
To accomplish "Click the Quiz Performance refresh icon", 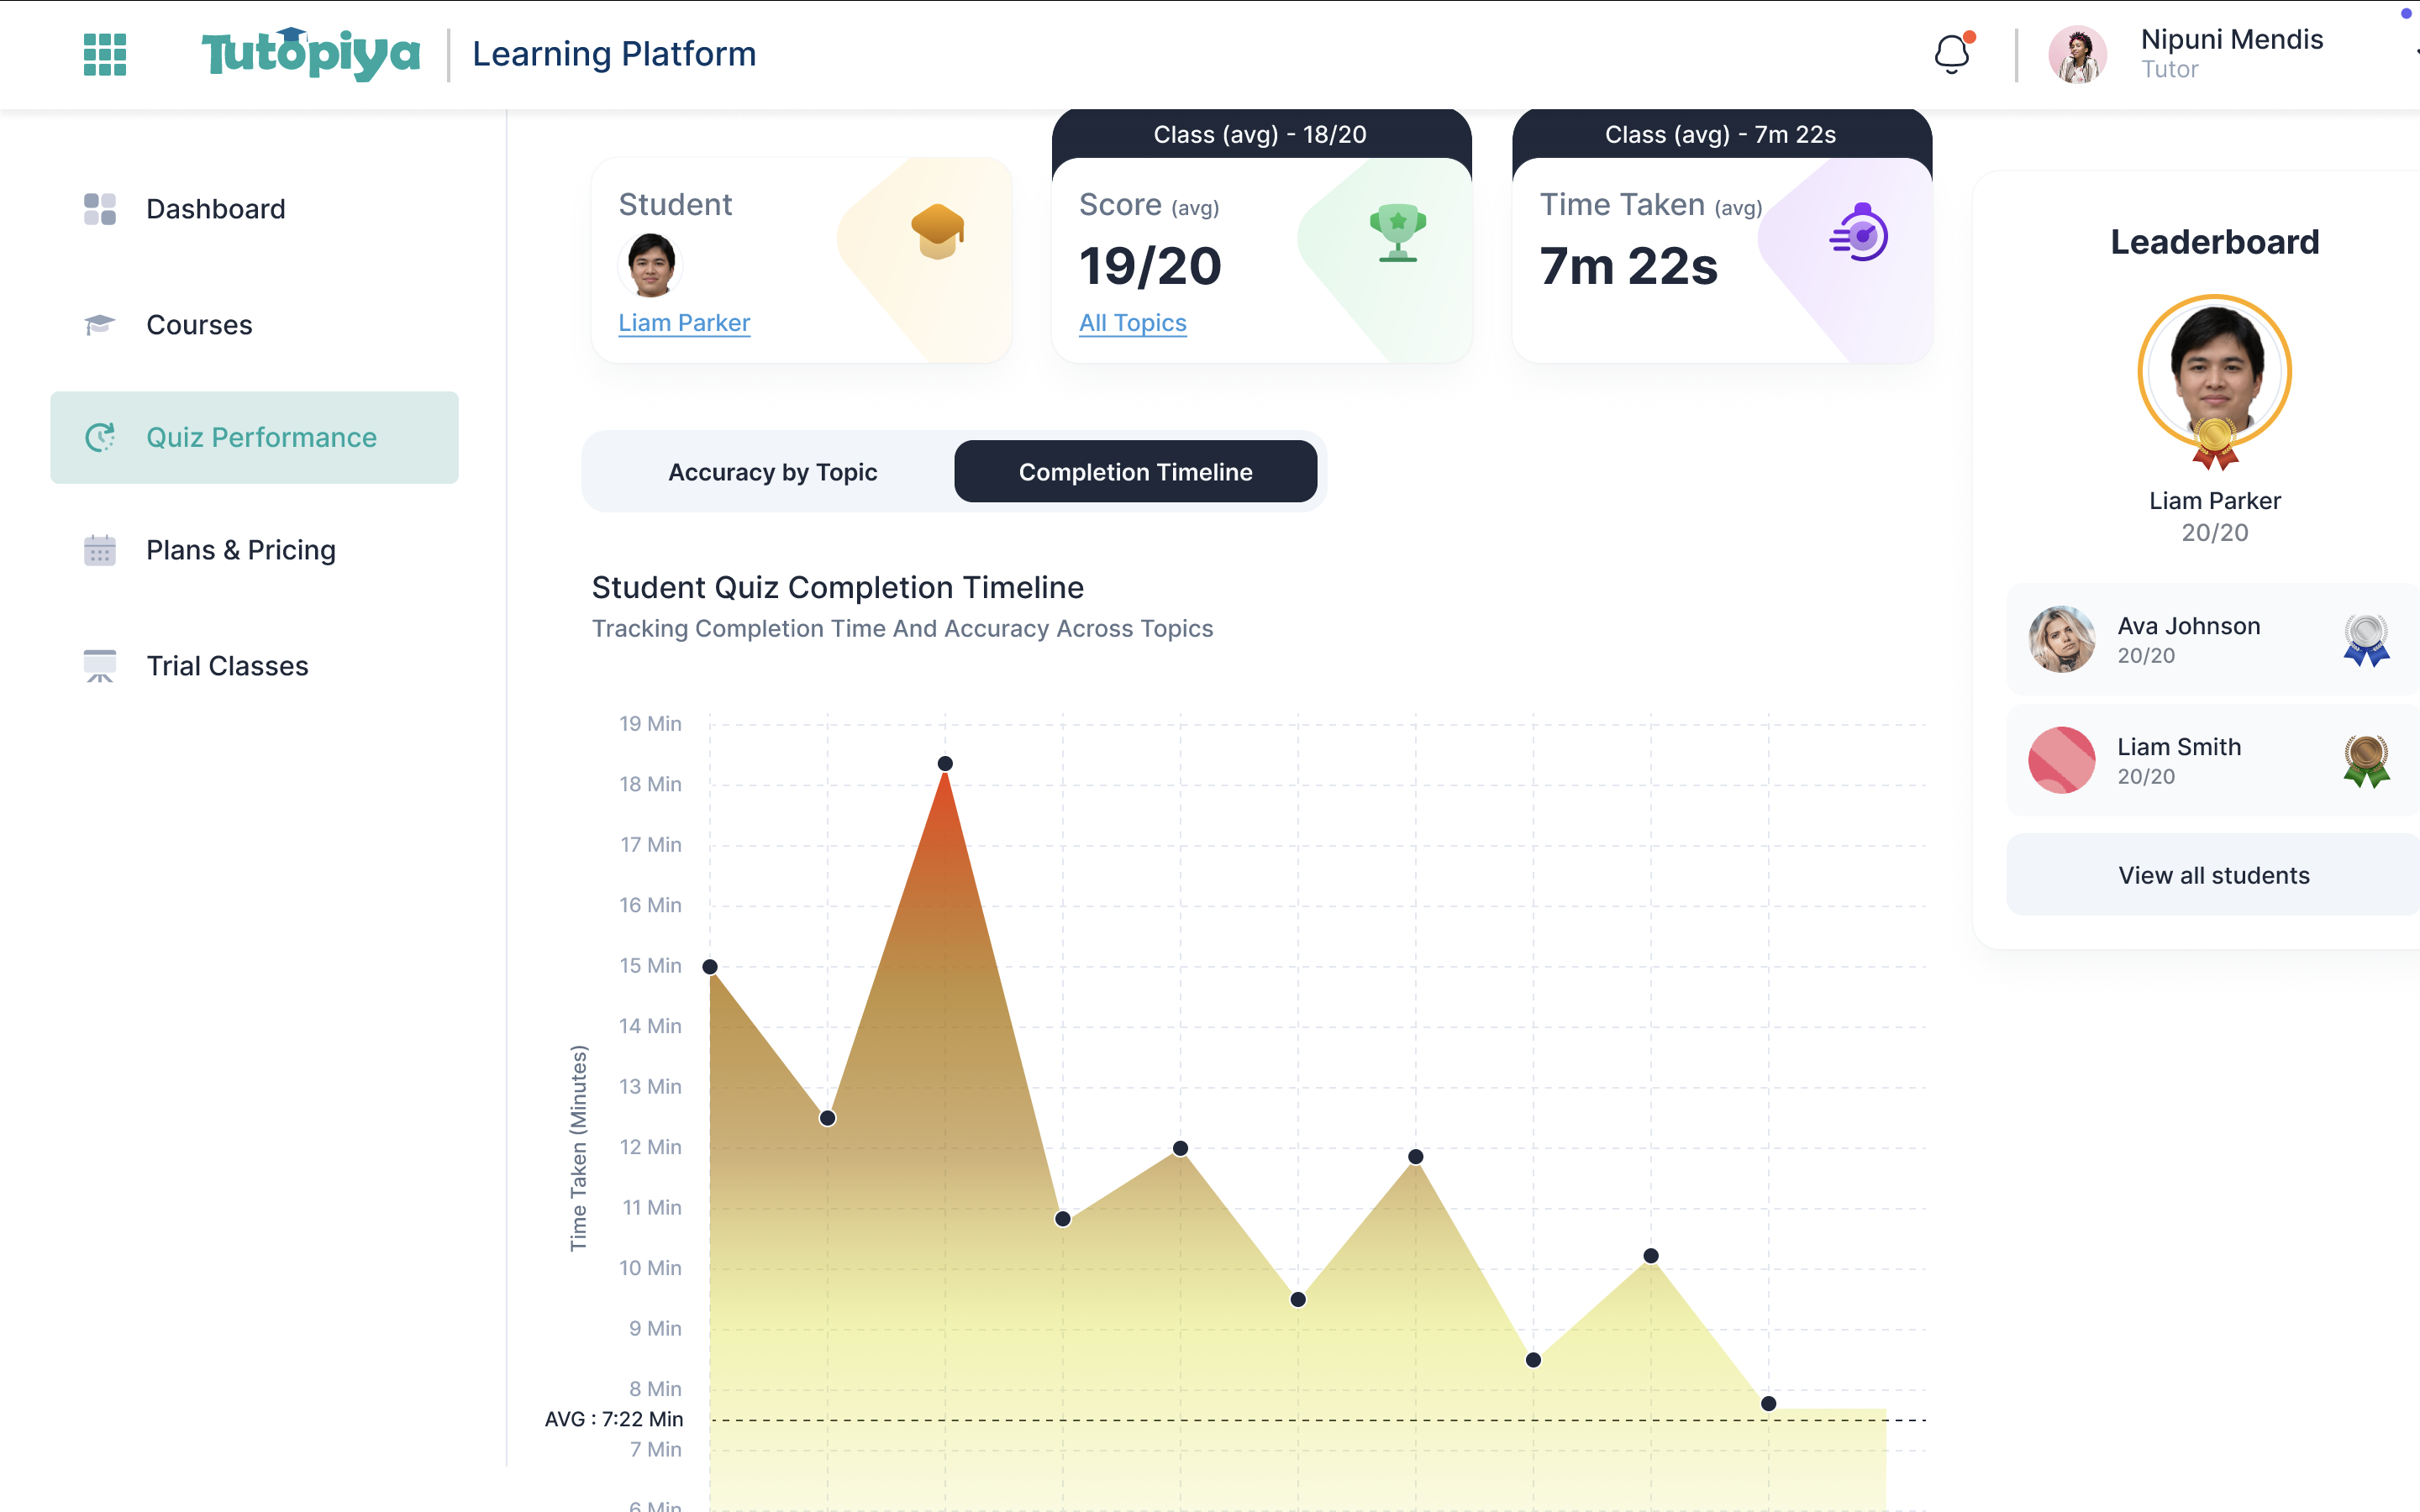I will coord(100,437).
